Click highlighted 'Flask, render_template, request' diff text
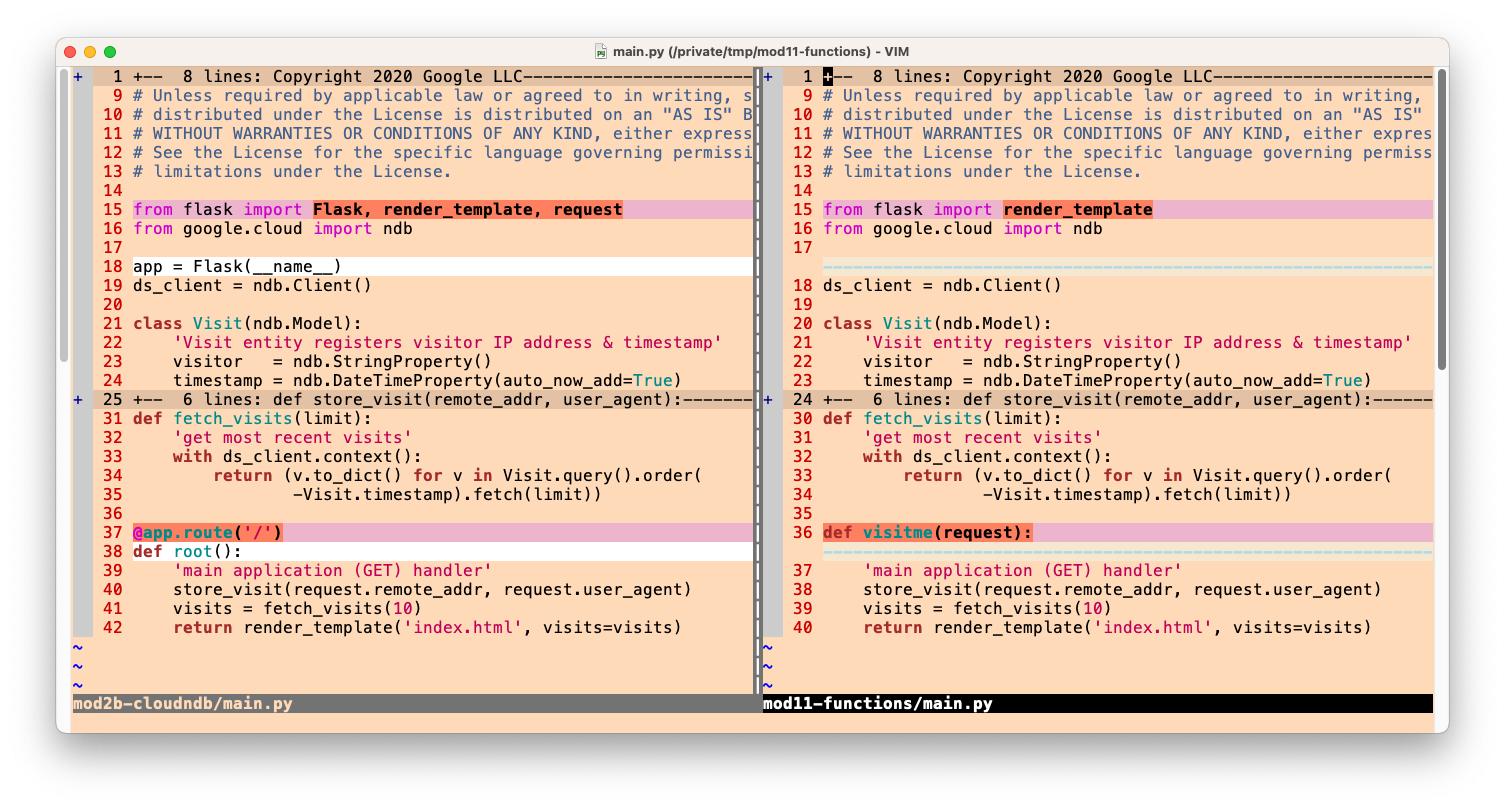1505x807 pixels. [x=467, y=210]
